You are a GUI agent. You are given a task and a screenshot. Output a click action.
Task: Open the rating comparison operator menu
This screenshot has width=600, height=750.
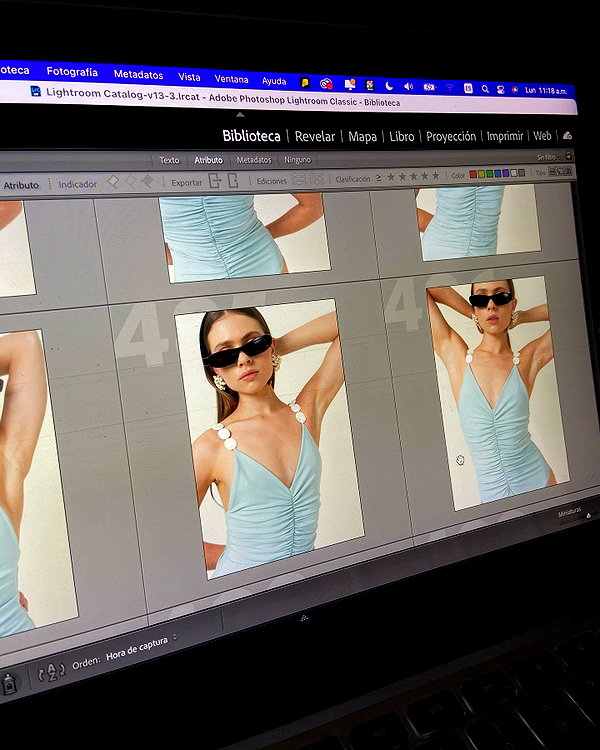[379, 177]
